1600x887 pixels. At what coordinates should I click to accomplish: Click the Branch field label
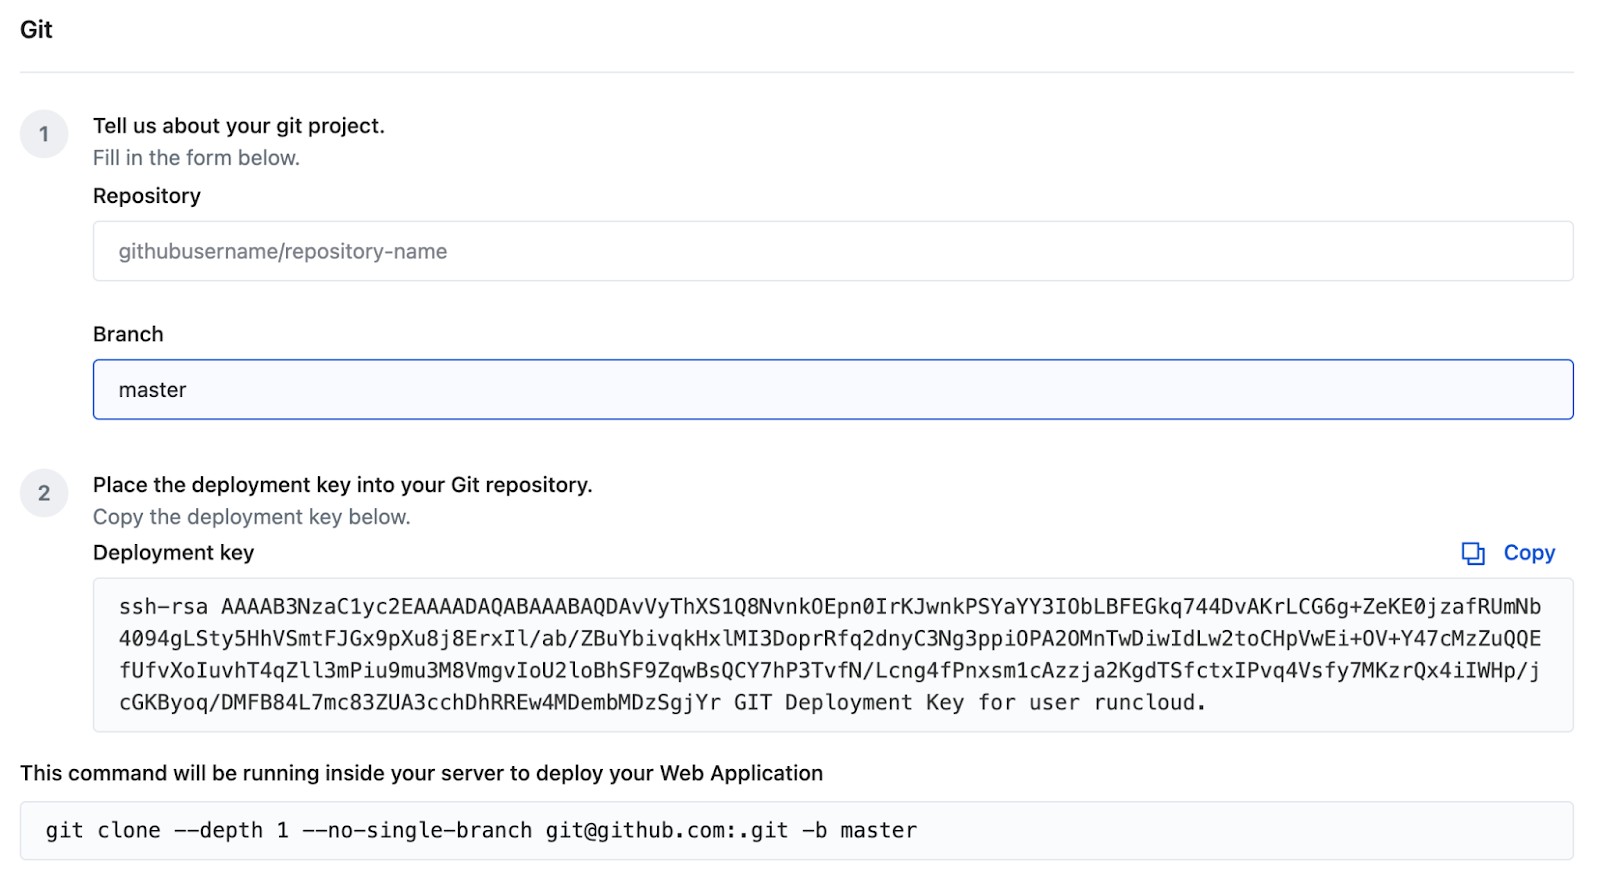128,334
